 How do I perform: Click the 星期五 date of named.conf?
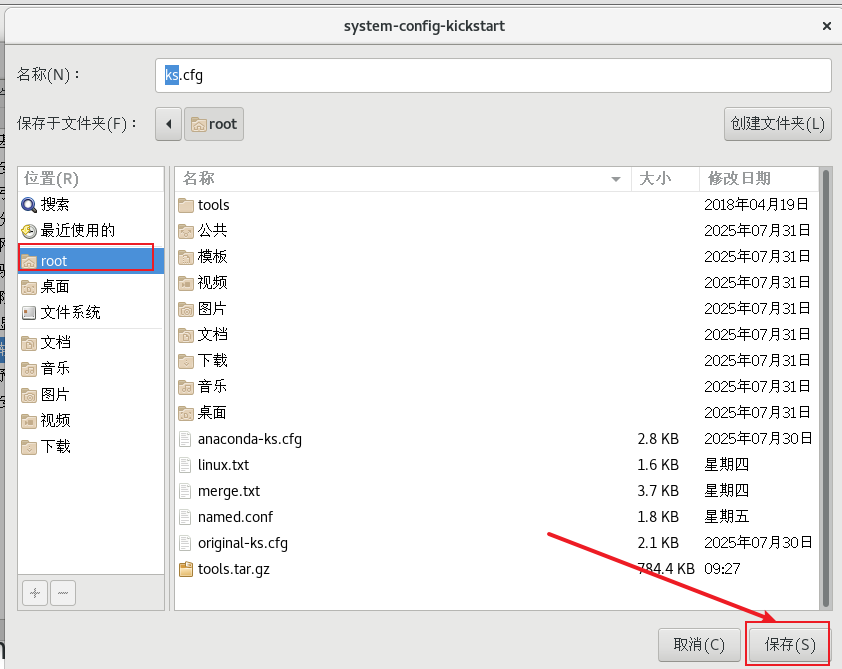tap(727, 517)
